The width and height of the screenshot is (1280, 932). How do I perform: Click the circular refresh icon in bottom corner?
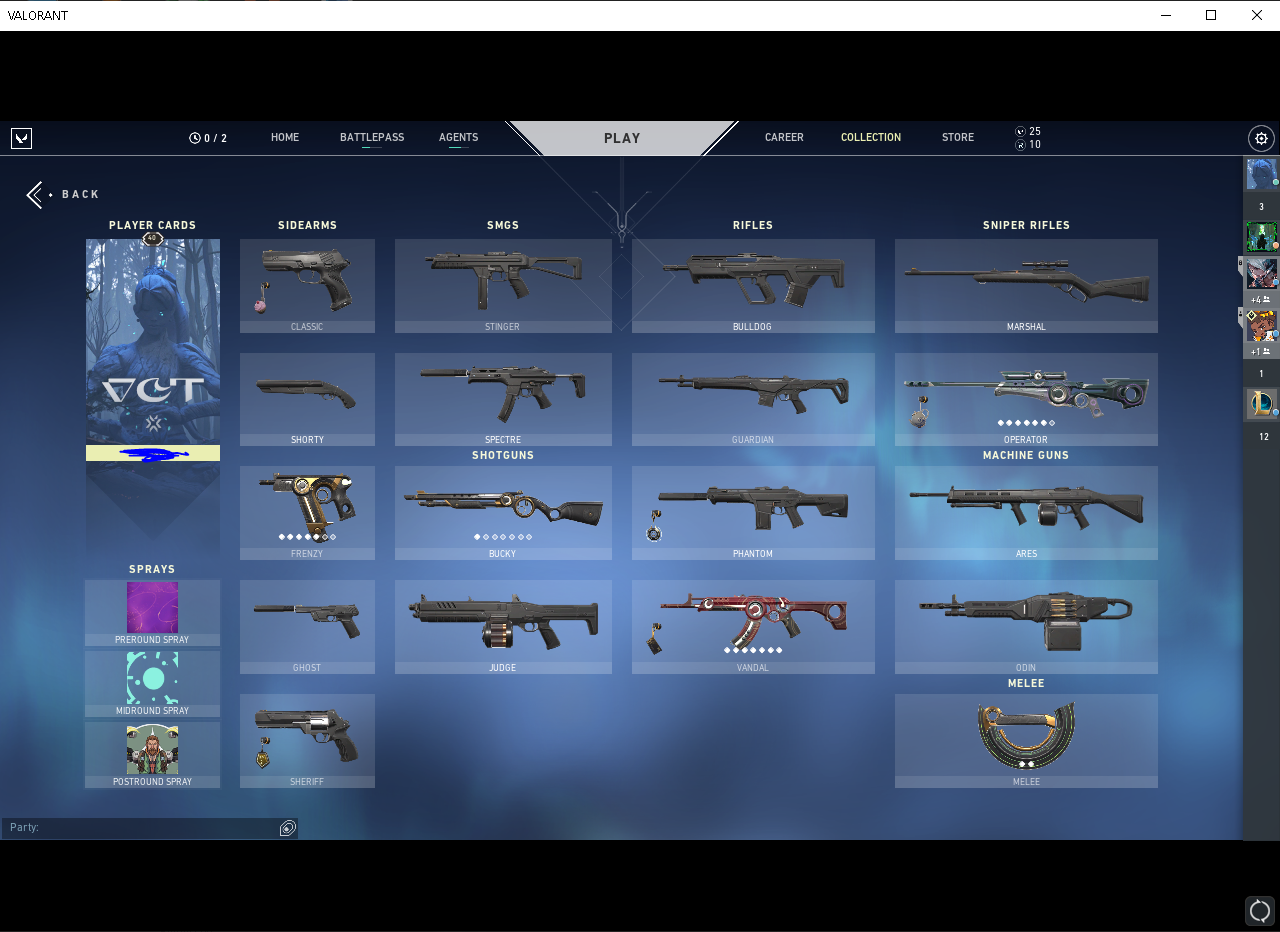coord(1260,911)
